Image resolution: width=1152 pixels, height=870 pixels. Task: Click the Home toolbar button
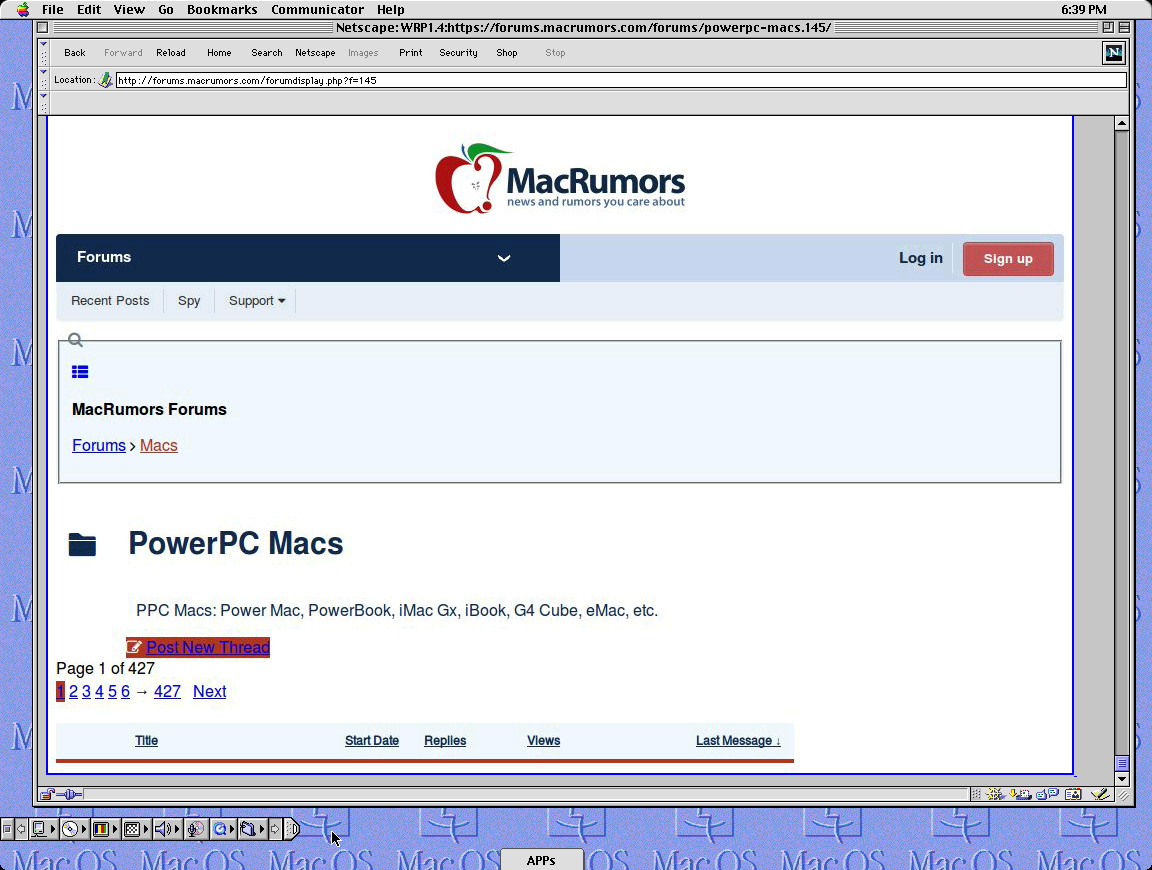[219, 53]
